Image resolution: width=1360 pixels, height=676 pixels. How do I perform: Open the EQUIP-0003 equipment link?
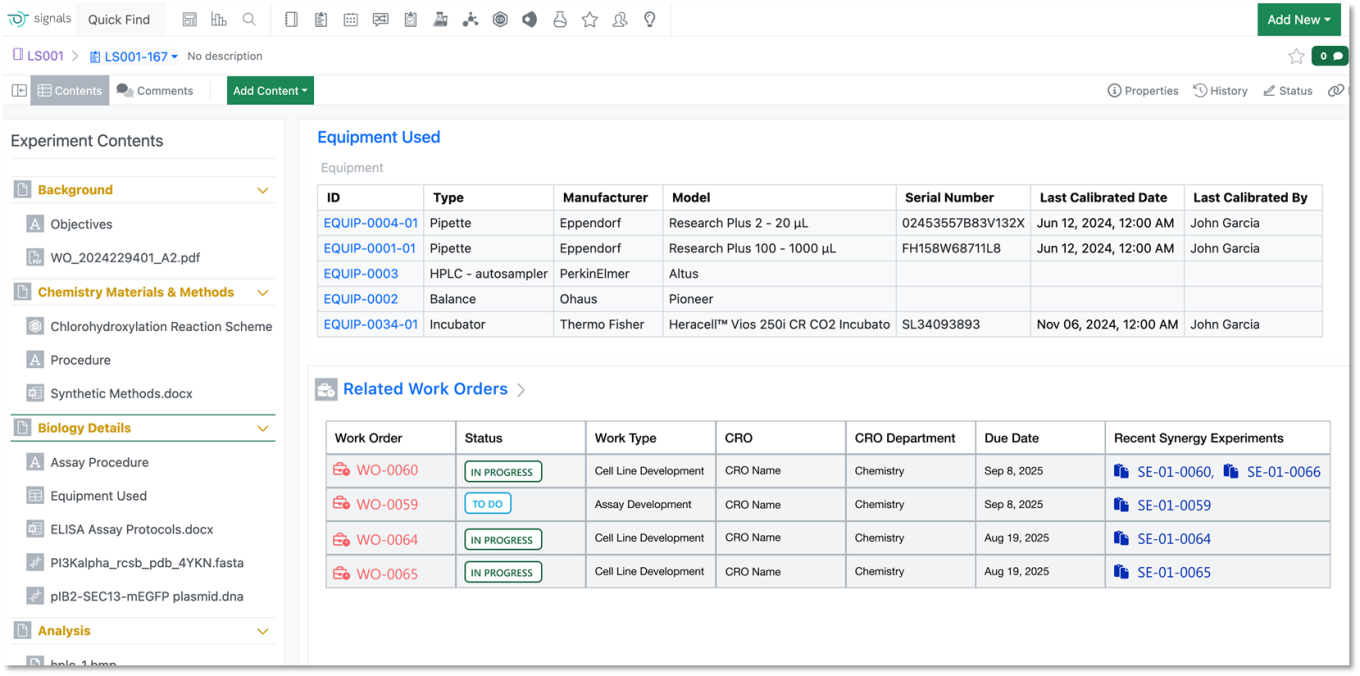tap(360, 274)
